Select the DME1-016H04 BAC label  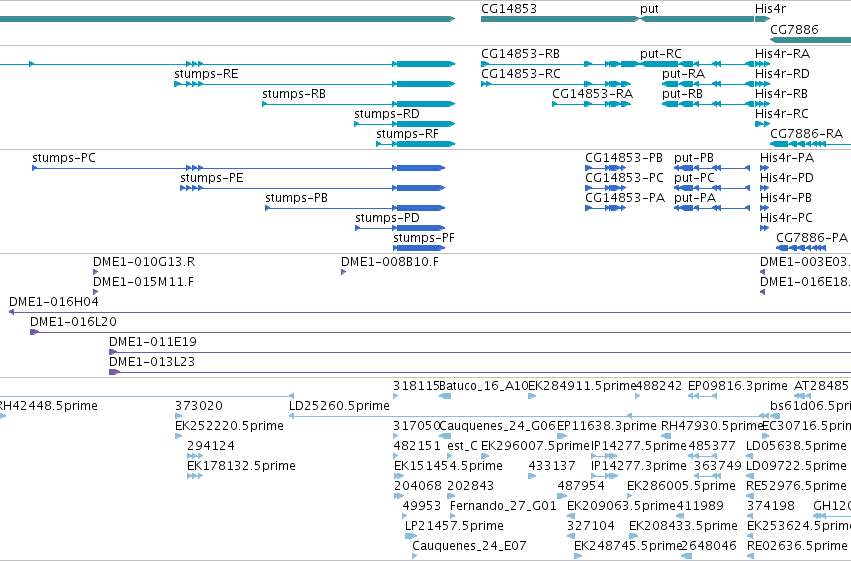tap(54, 302)
